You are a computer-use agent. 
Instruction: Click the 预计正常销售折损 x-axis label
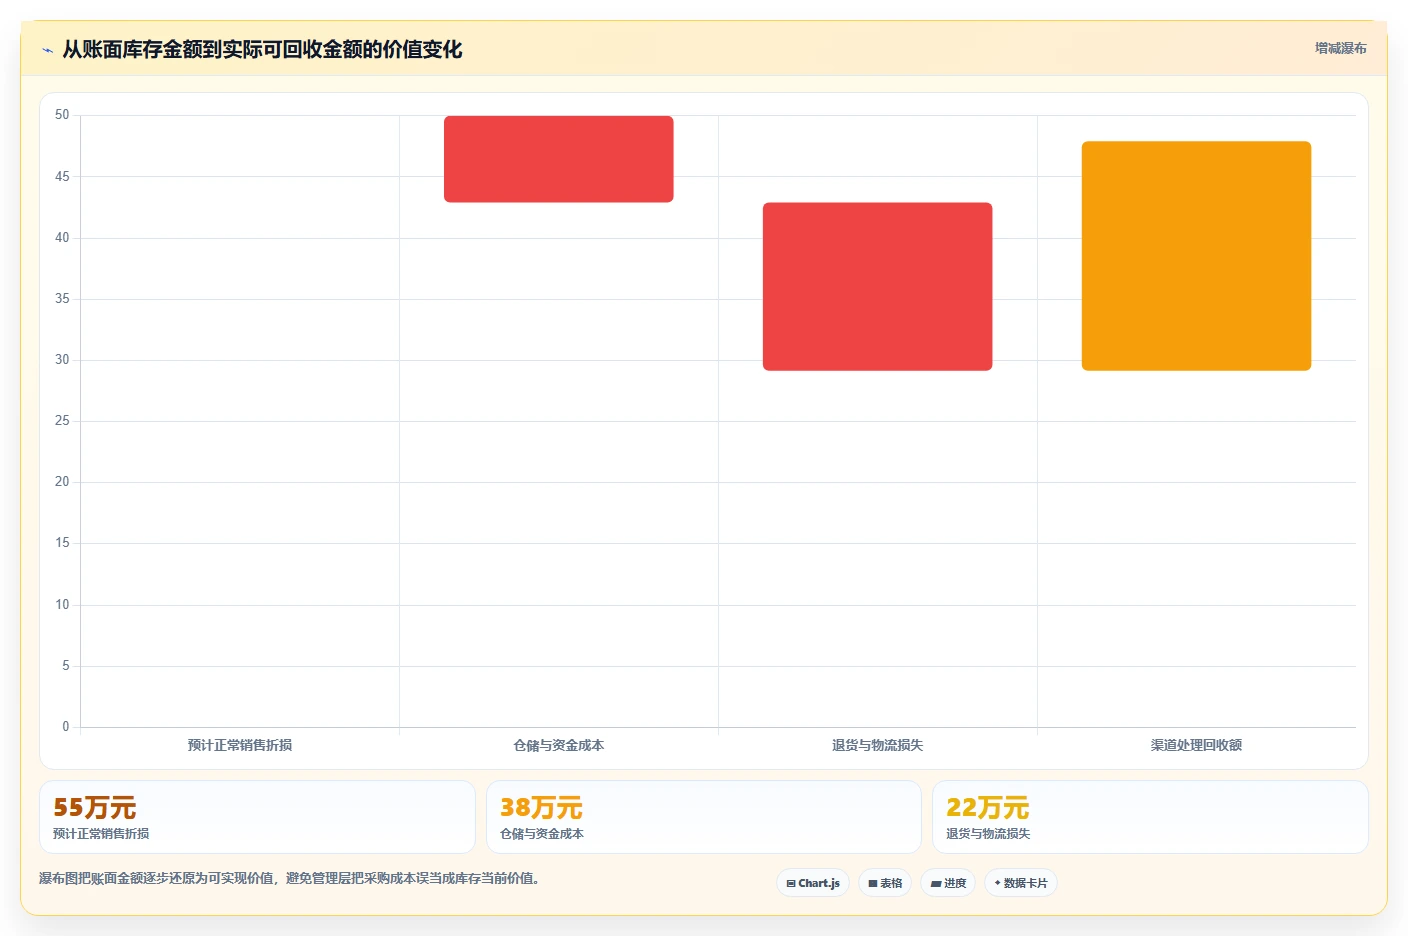pyautogui.click(x=240, y=745)
